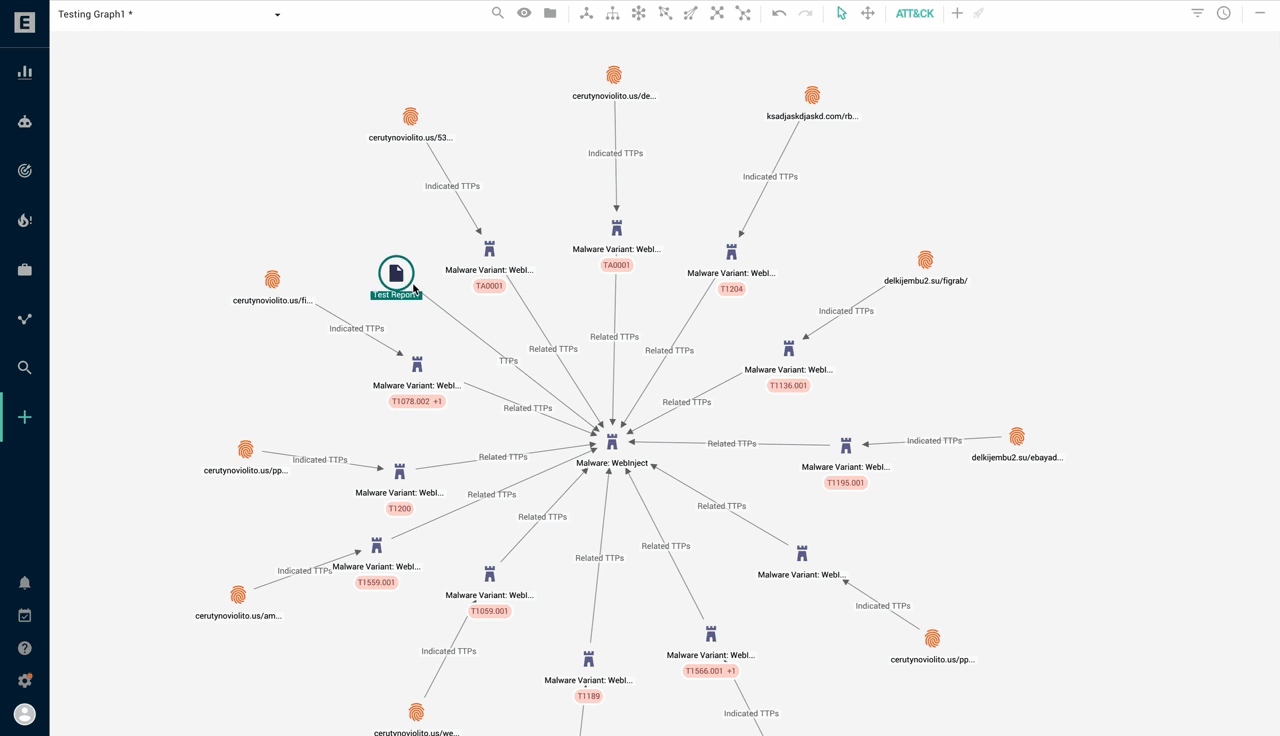Select the central Malware: WebInject node
Viewport: 1280px width, 736px height.
click(612, 441)
